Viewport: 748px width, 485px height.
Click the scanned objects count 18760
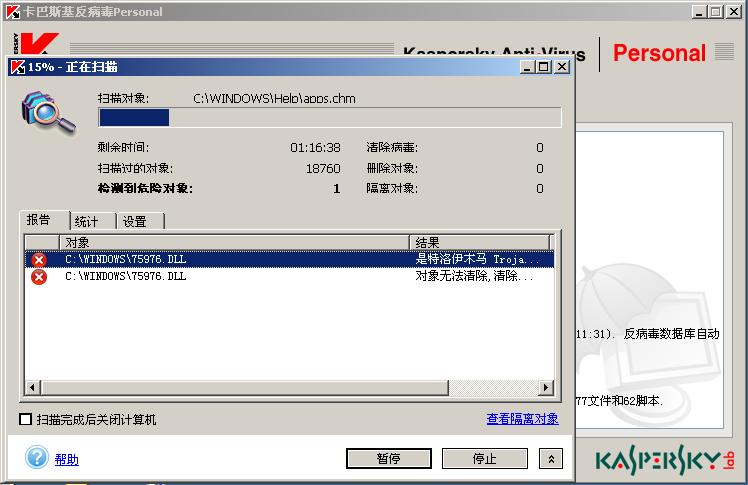[x=323, y=168]
